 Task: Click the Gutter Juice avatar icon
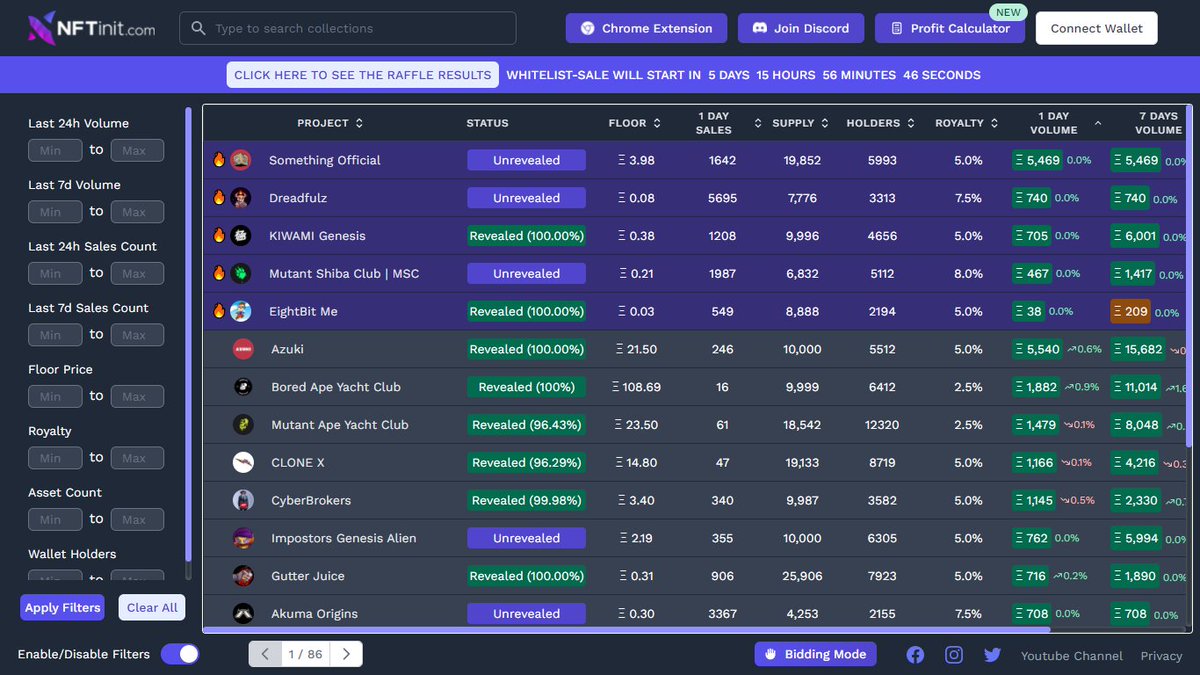click(x=243, y=576)
